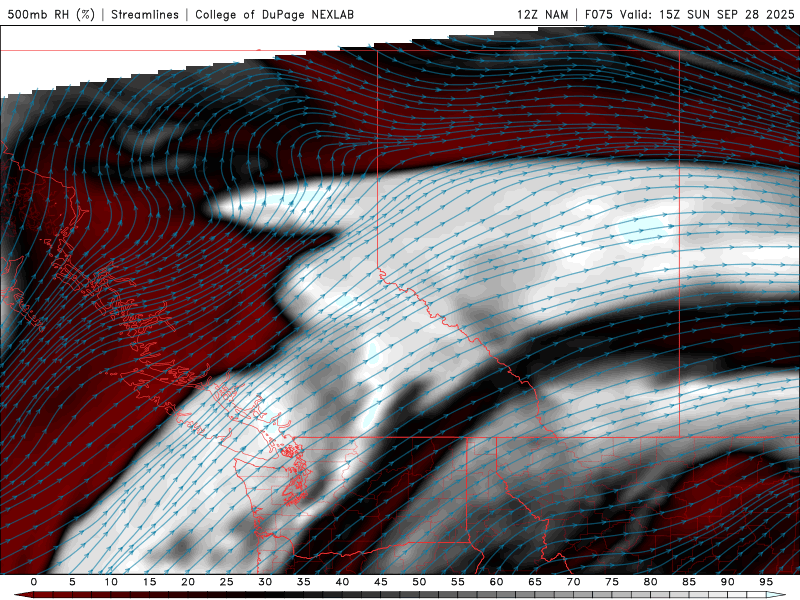The height and width of the screenshot is (600, 800).
Task: Click the colorbar label "25"
Action: point(227,582)
